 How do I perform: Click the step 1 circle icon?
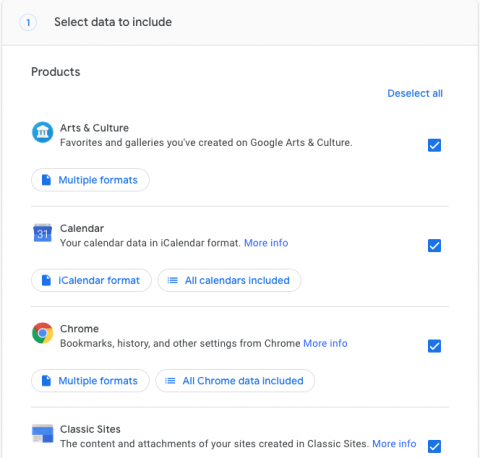pyautogui.click(x=28, y=23)
